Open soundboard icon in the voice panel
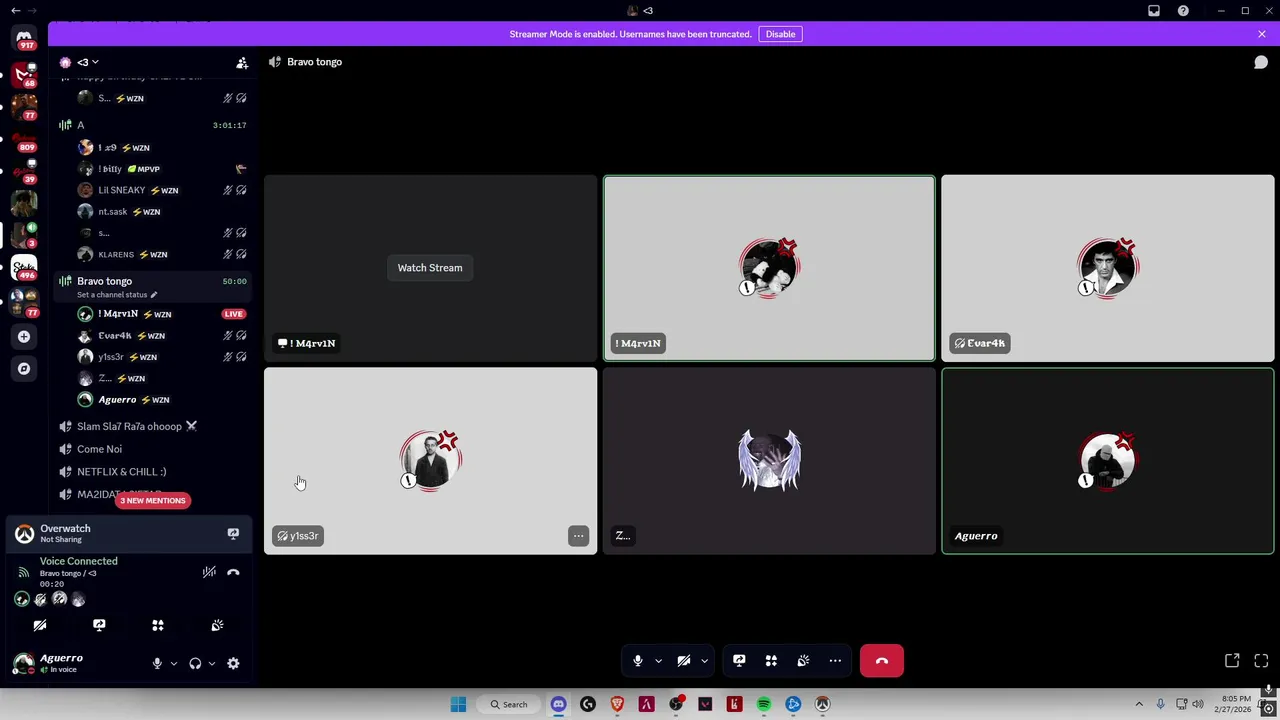 coord(217,625)
